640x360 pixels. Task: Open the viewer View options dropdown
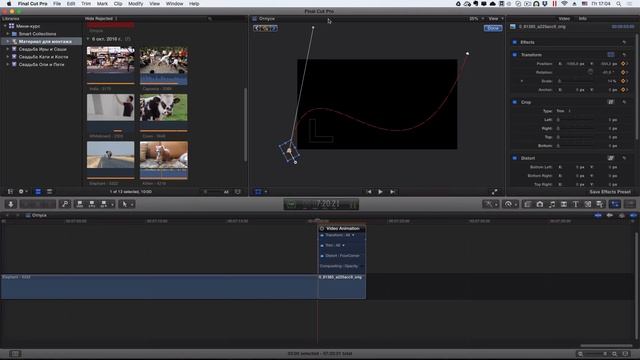pyautogui.click(x=496, y=19)
